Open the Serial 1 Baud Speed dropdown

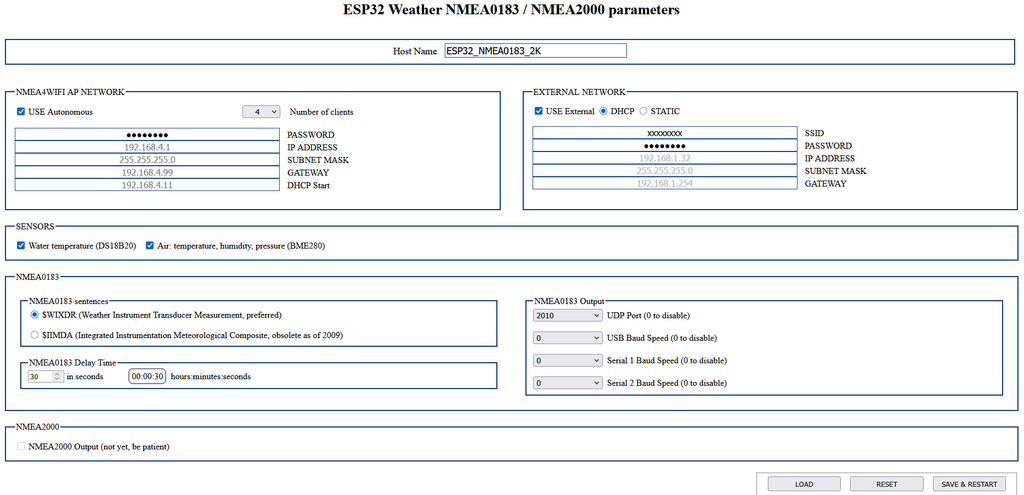568,360
